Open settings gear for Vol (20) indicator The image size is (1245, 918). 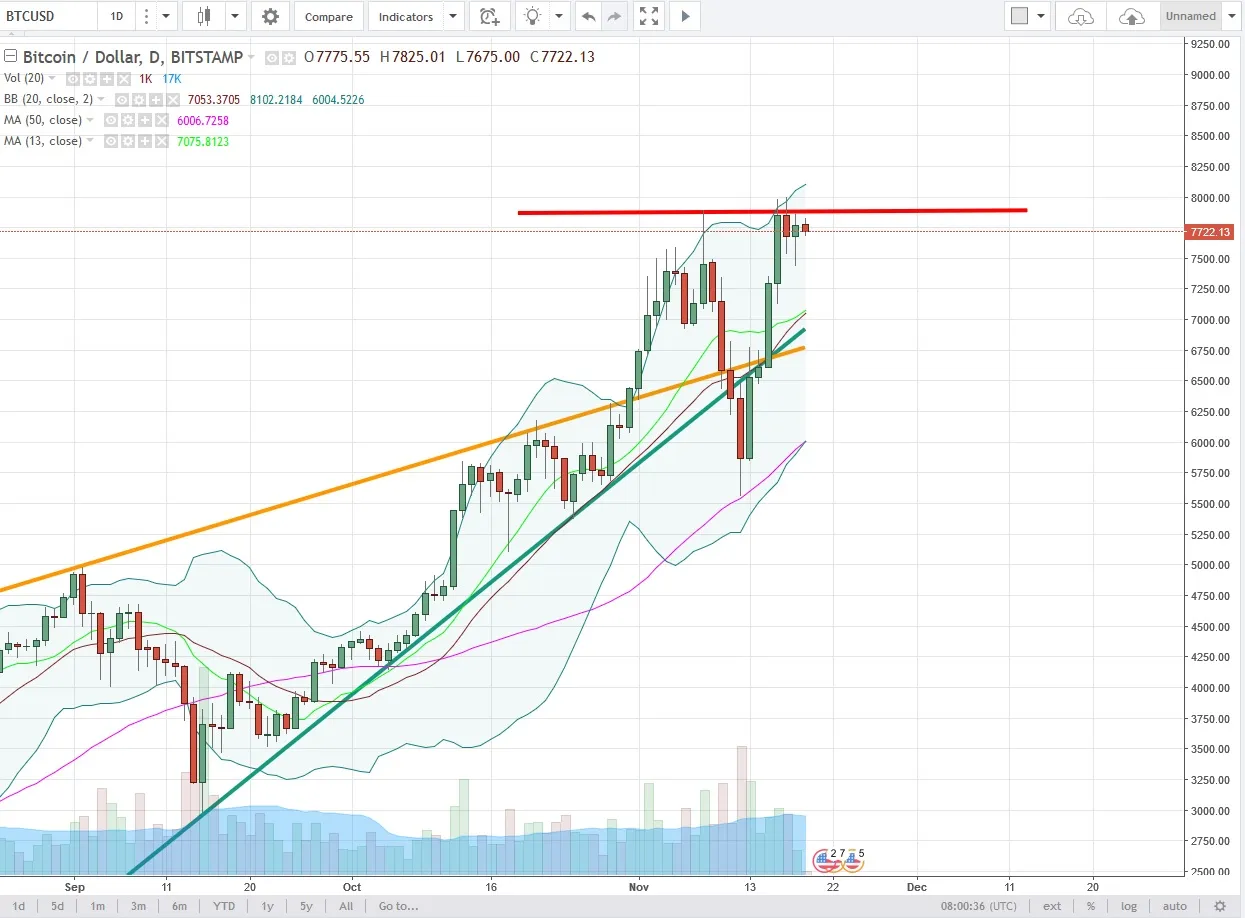click(89, 78)
